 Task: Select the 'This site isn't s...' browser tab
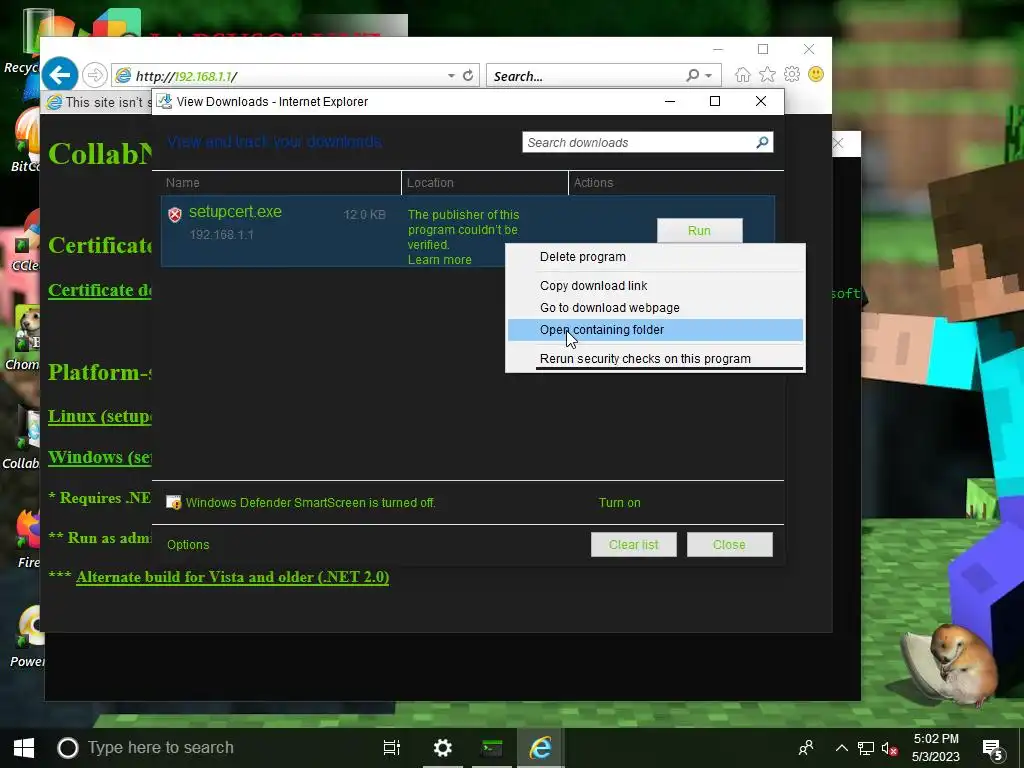click(97, 102)
